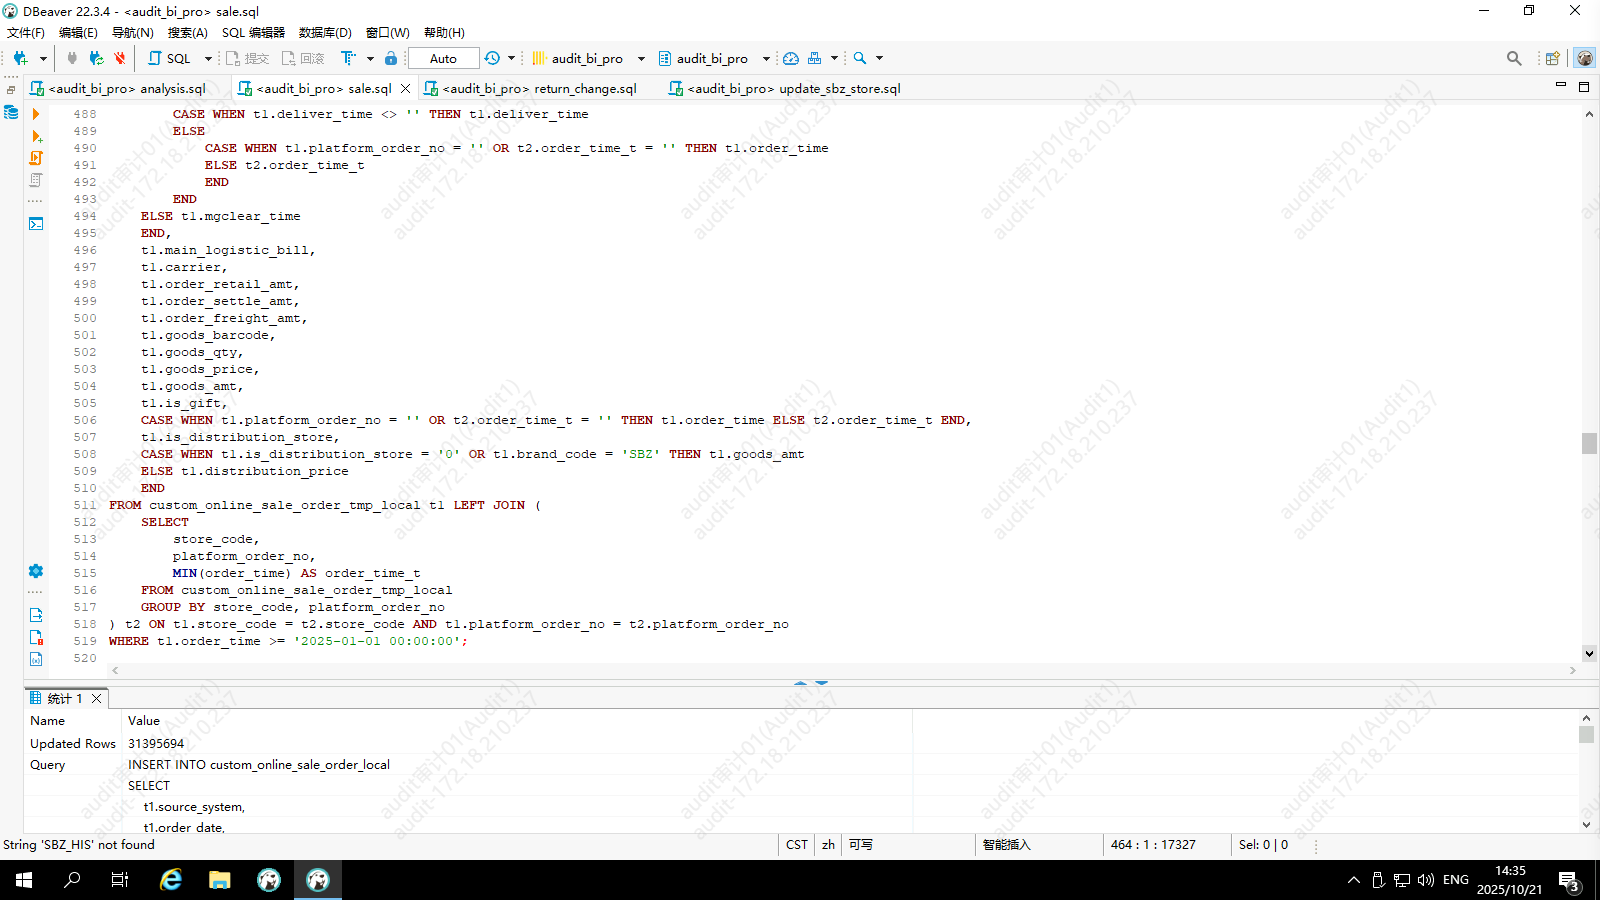1600x900 pixels.
Task: Execute SQL statement with the orange play icon
Action: [36, 114]
